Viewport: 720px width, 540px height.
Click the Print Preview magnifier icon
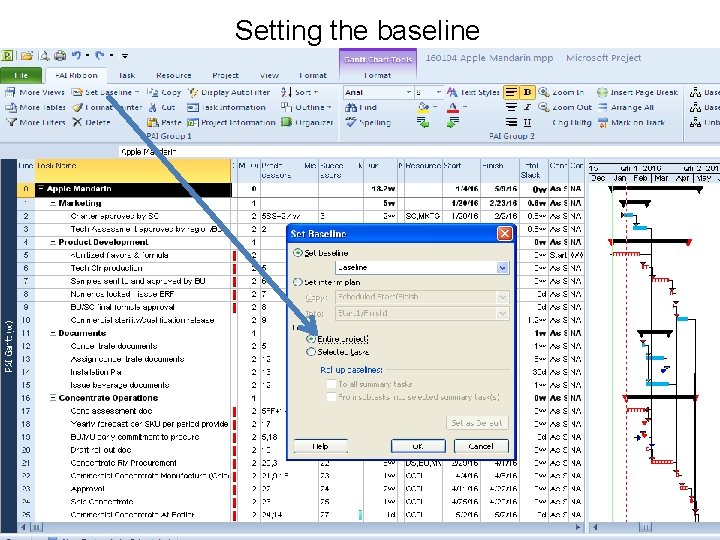tap(45, 56)
